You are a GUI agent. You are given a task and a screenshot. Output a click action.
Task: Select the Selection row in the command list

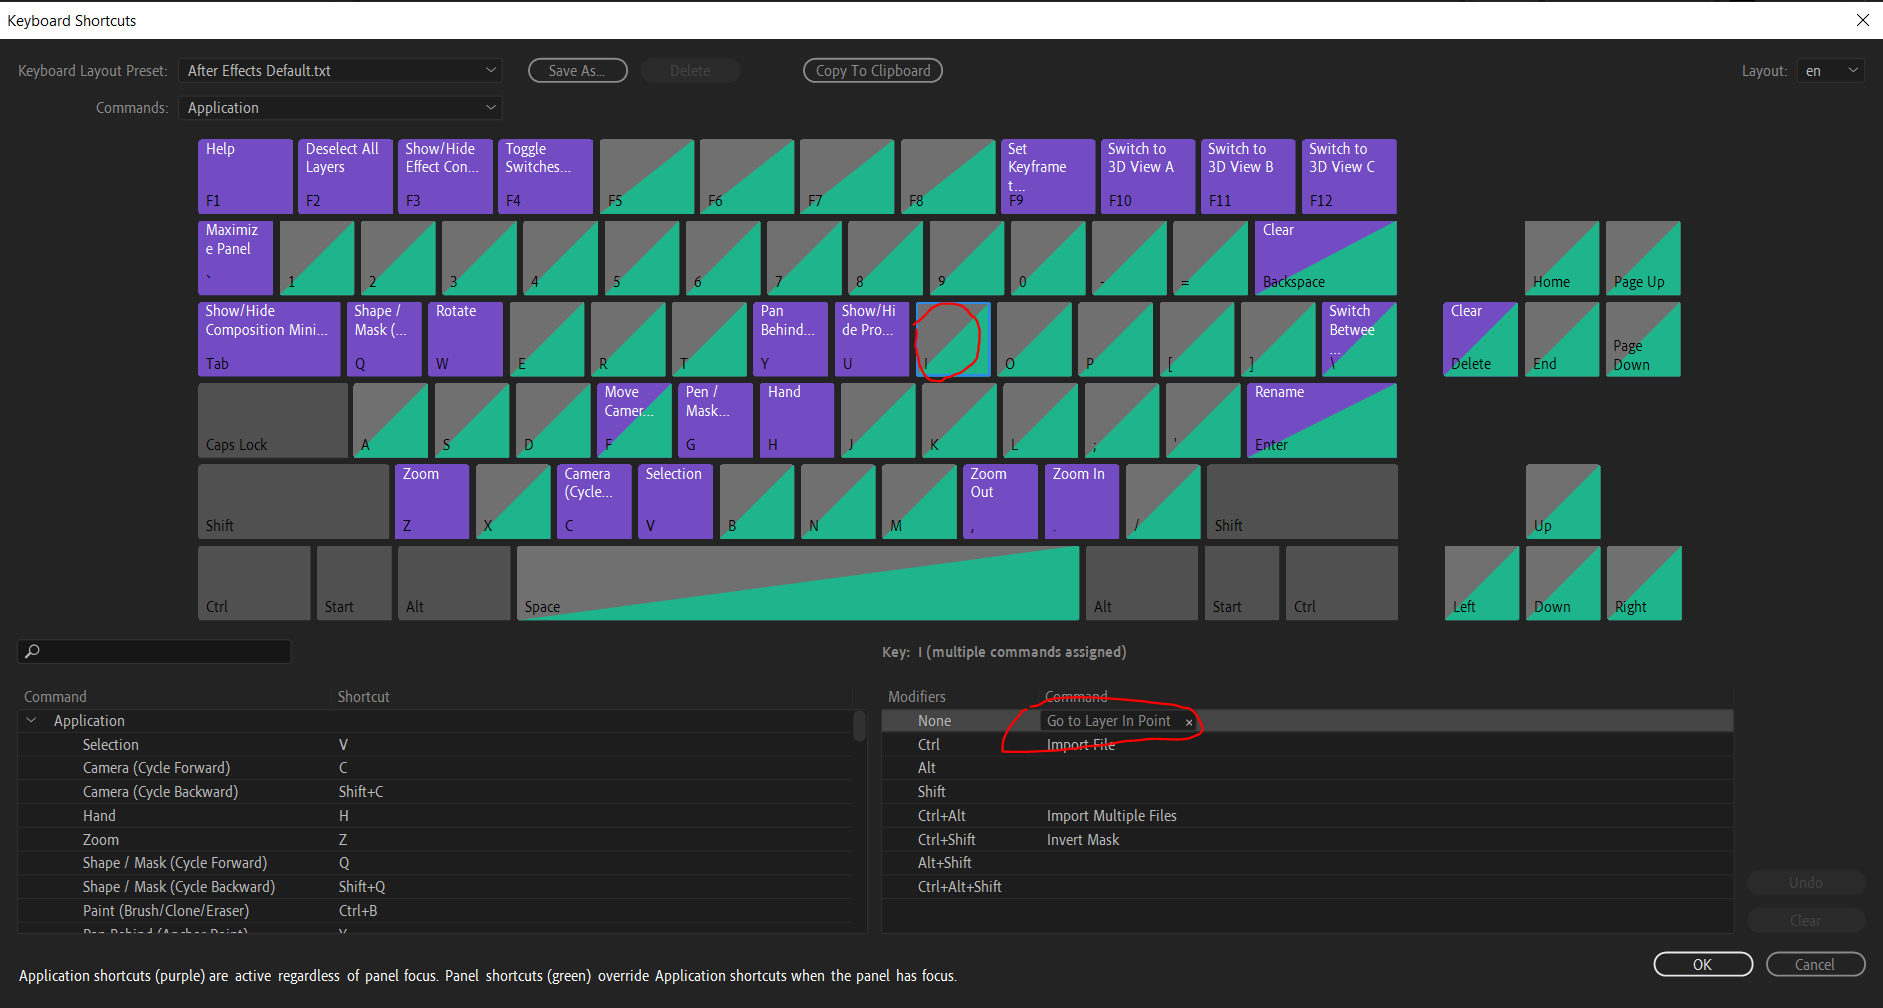436,745
